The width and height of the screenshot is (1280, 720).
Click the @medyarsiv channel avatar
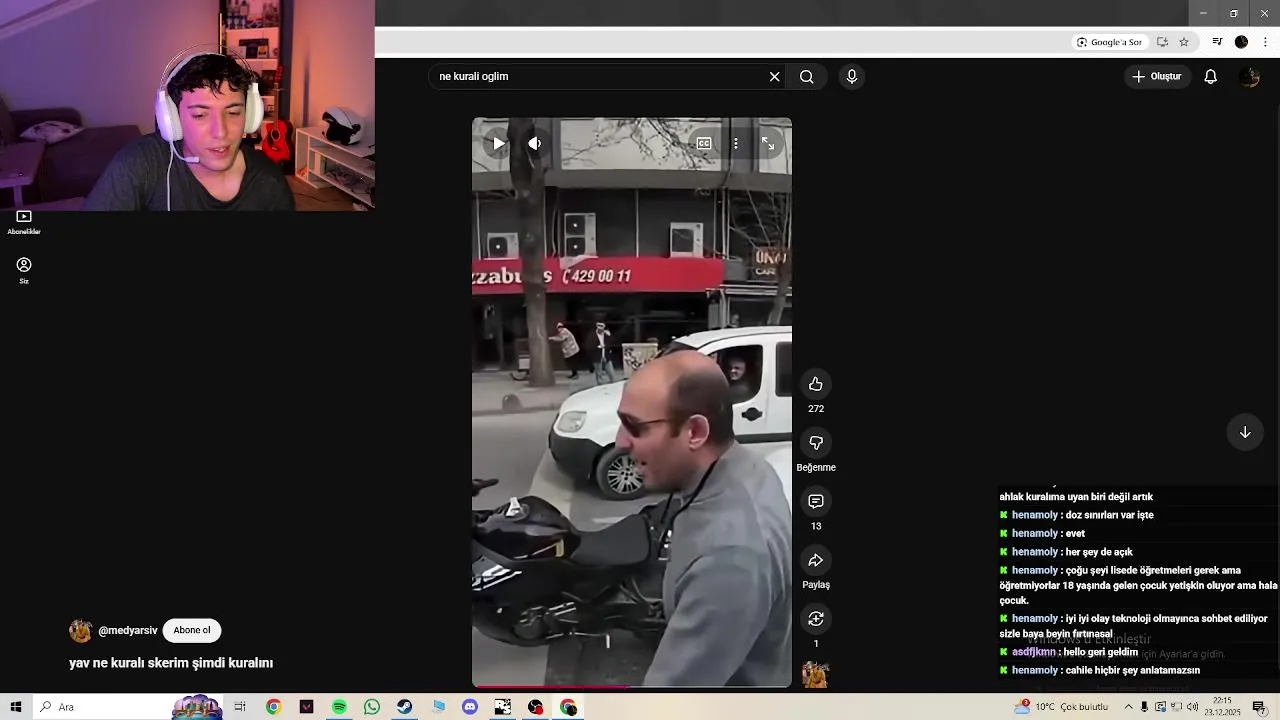(x=81, y=631)
